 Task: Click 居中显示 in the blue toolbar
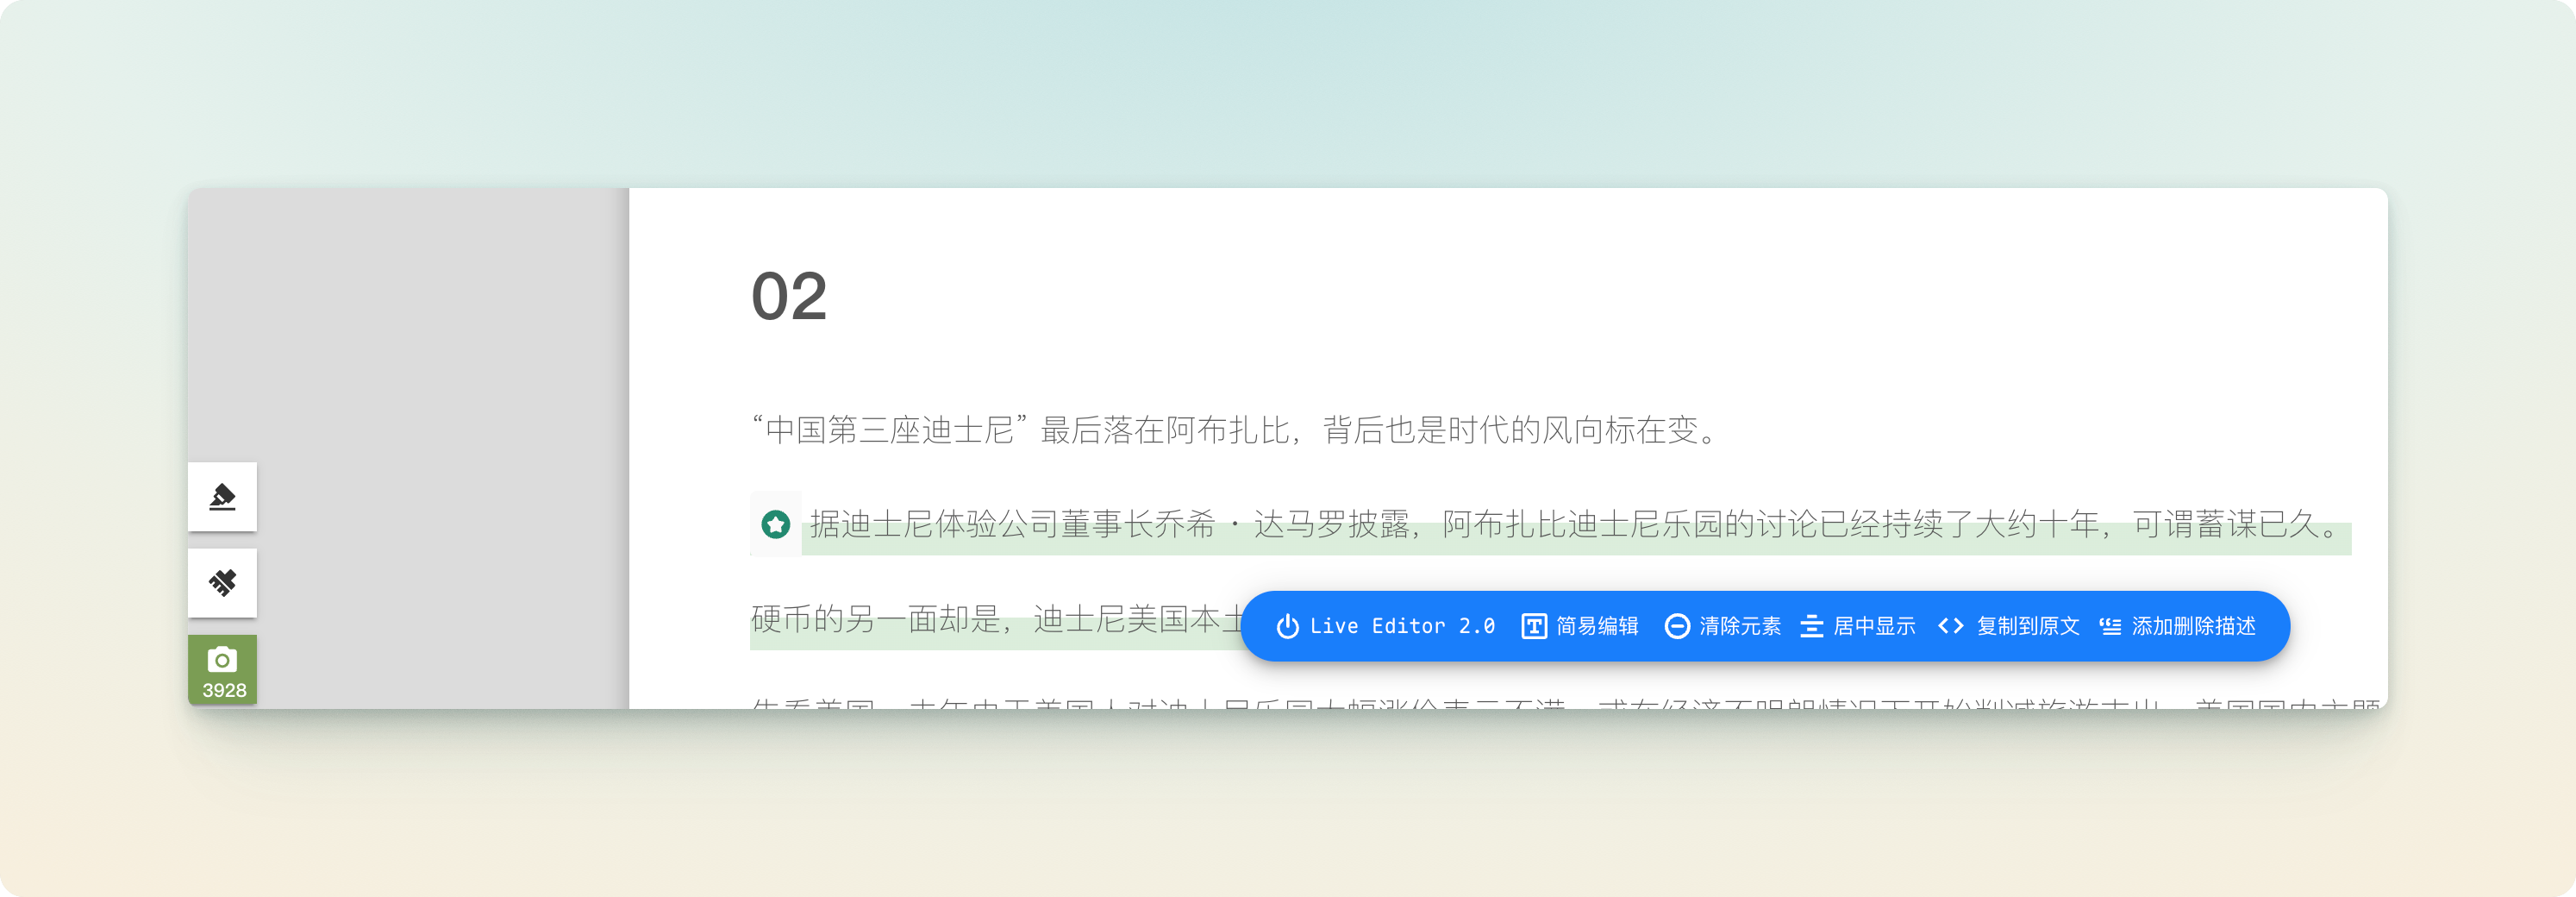tap(1858, 626)
